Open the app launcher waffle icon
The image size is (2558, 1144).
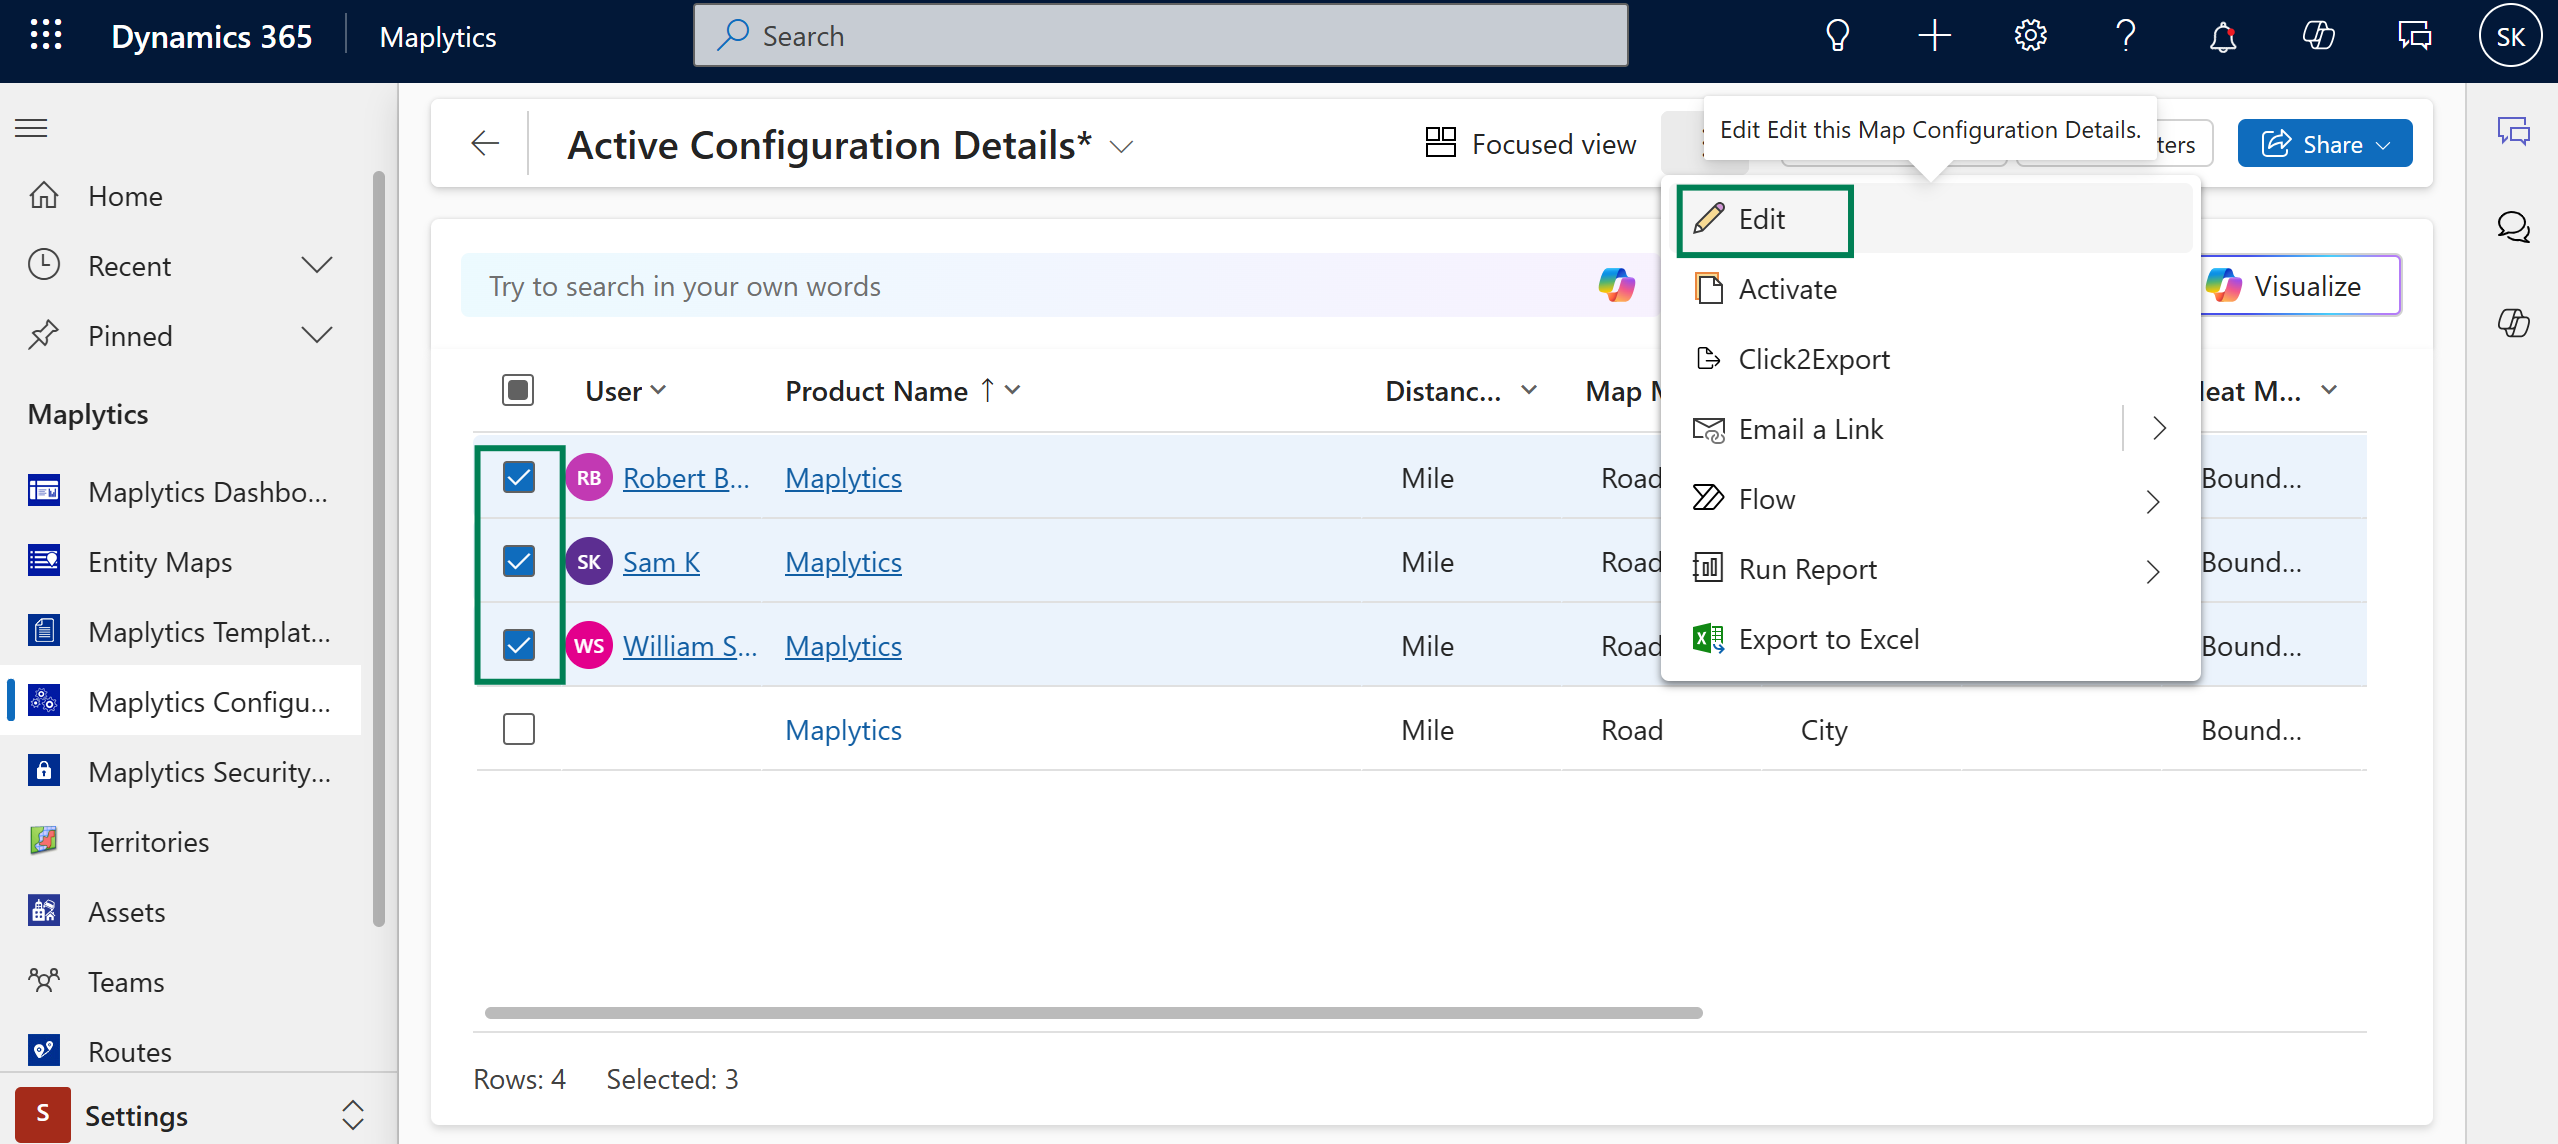click(x=46, y=36)
